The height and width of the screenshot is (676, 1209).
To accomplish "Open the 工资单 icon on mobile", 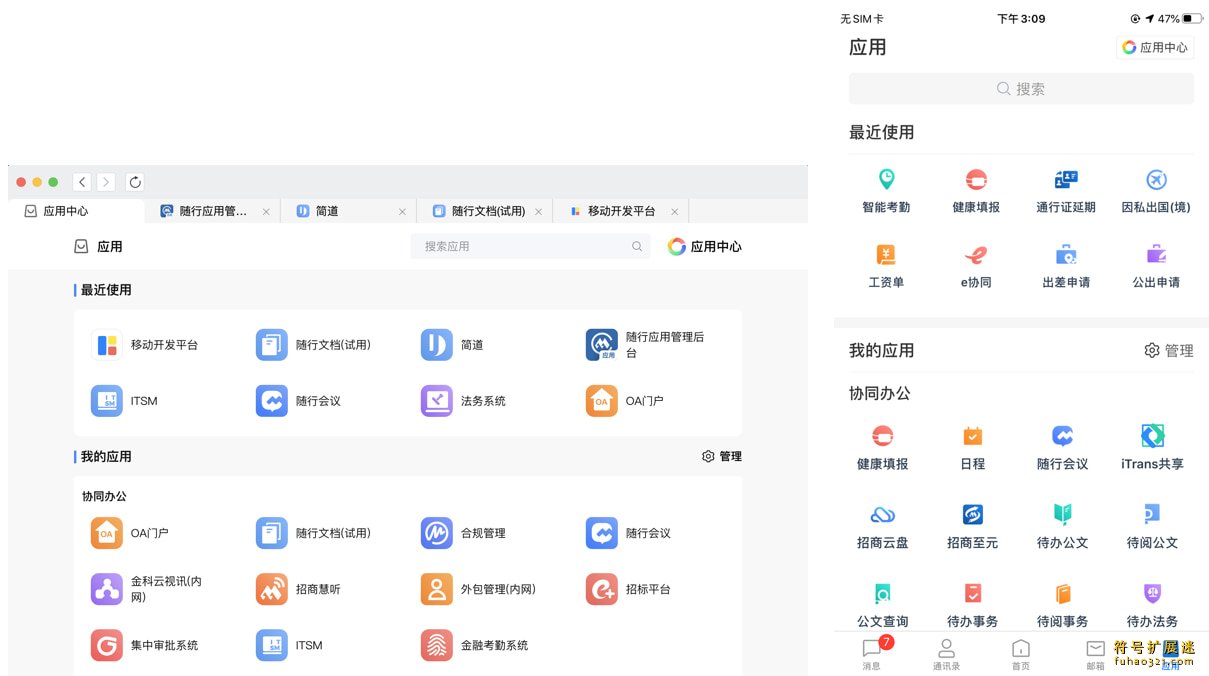I will (x=886, y=255).
